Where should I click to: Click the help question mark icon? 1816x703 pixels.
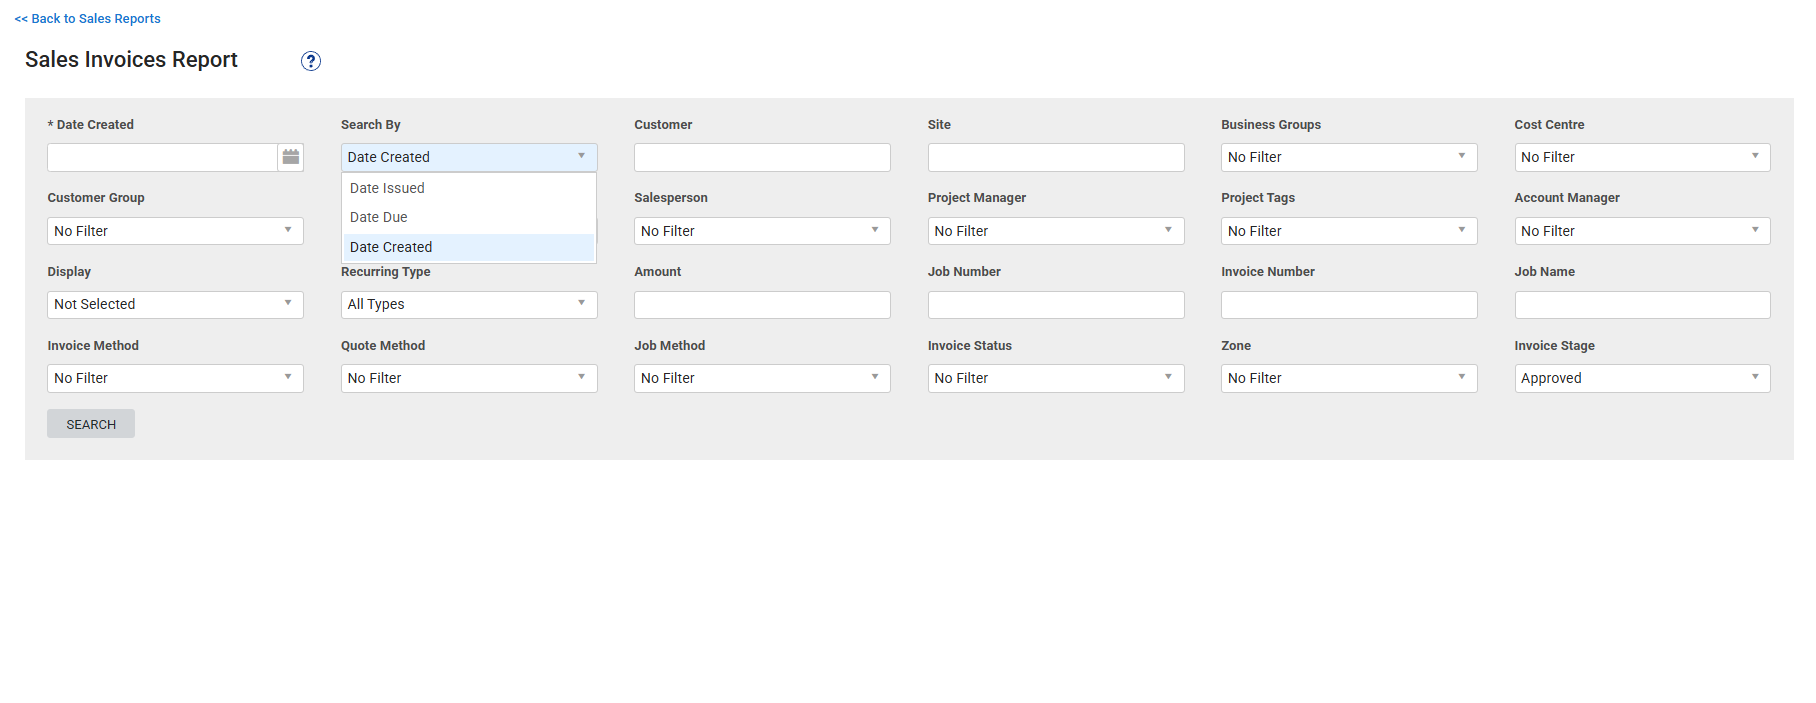[311, 61]
